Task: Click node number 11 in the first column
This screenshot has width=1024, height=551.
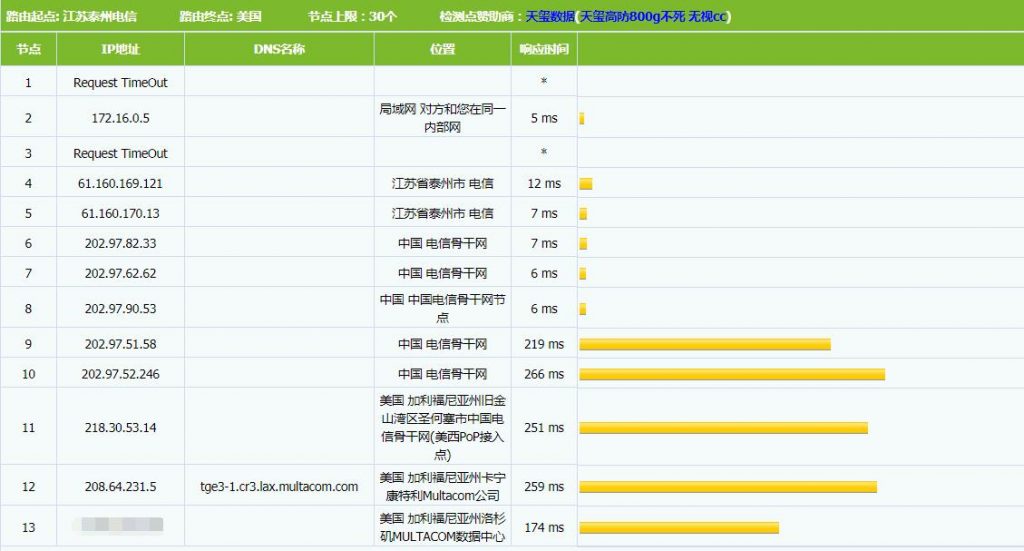Action: [28, 428]
